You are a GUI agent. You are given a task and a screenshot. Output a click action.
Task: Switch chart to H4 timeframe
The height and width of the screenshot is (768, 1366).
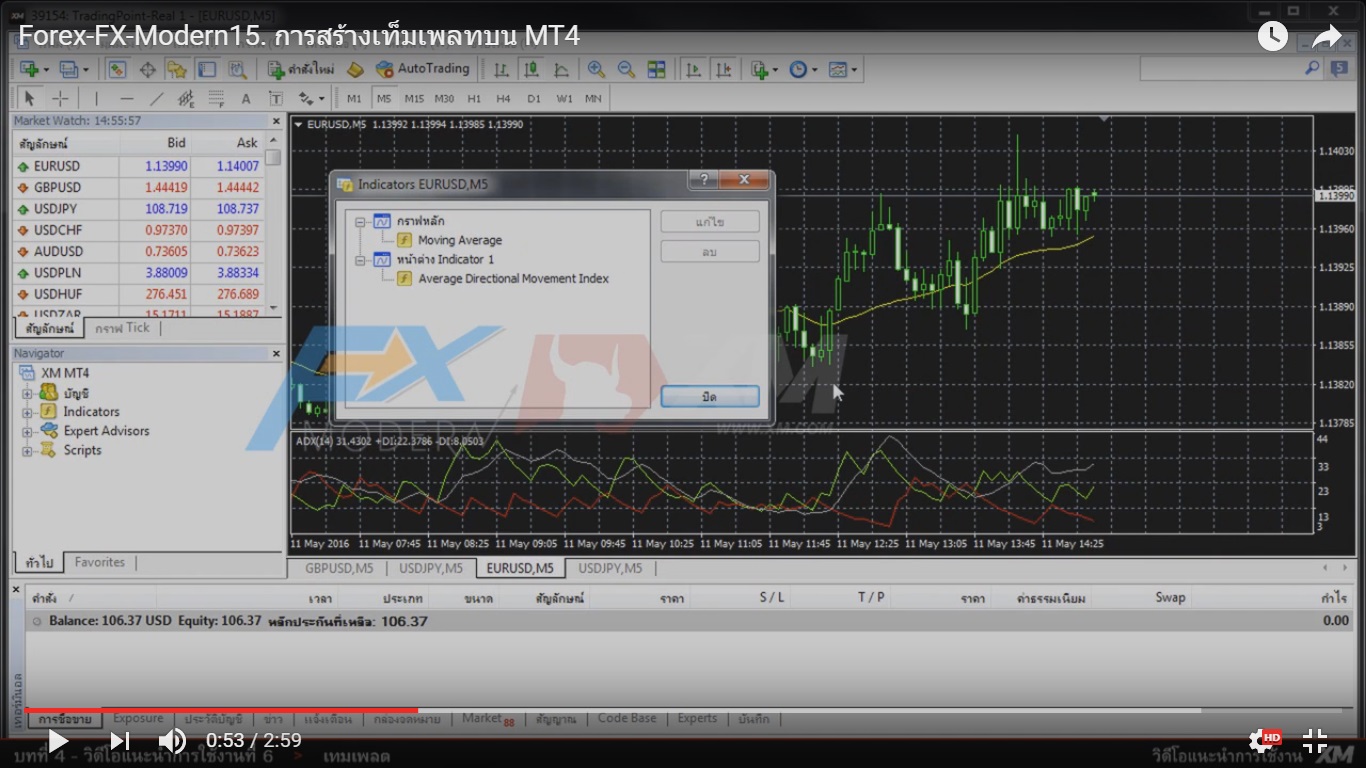tap(503, 98)
